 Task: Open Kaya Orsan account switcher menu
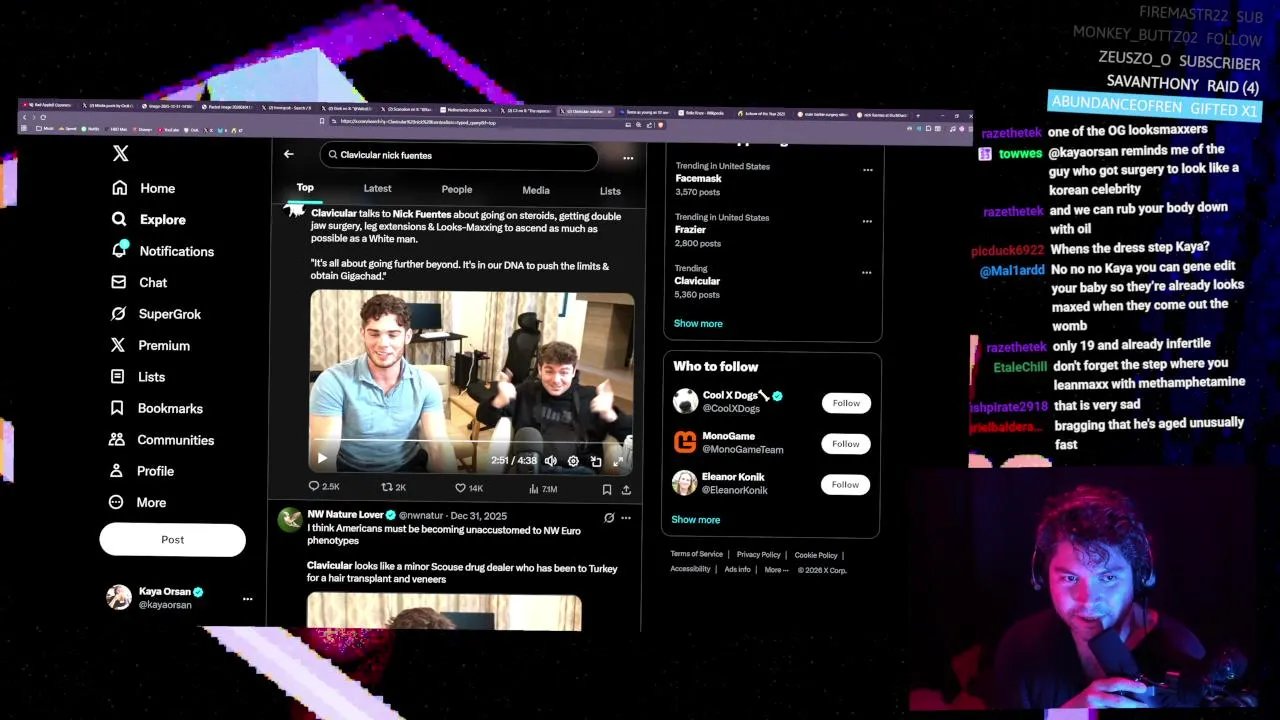pos(247,599)
